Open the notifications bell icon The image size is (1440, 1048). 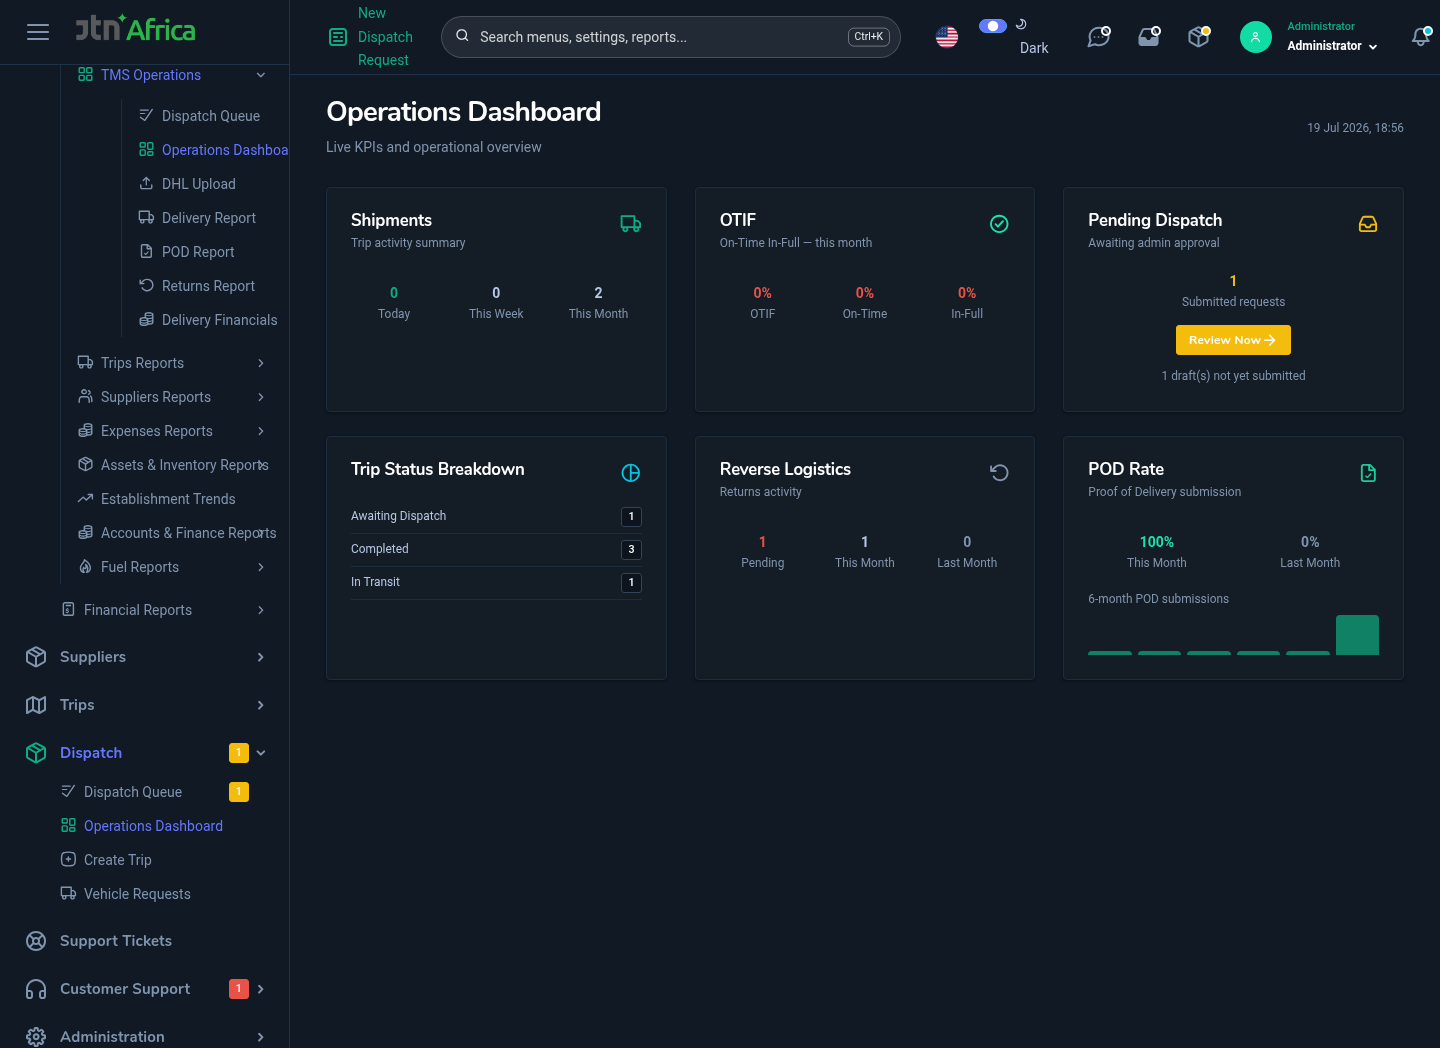coord(1421,37)
